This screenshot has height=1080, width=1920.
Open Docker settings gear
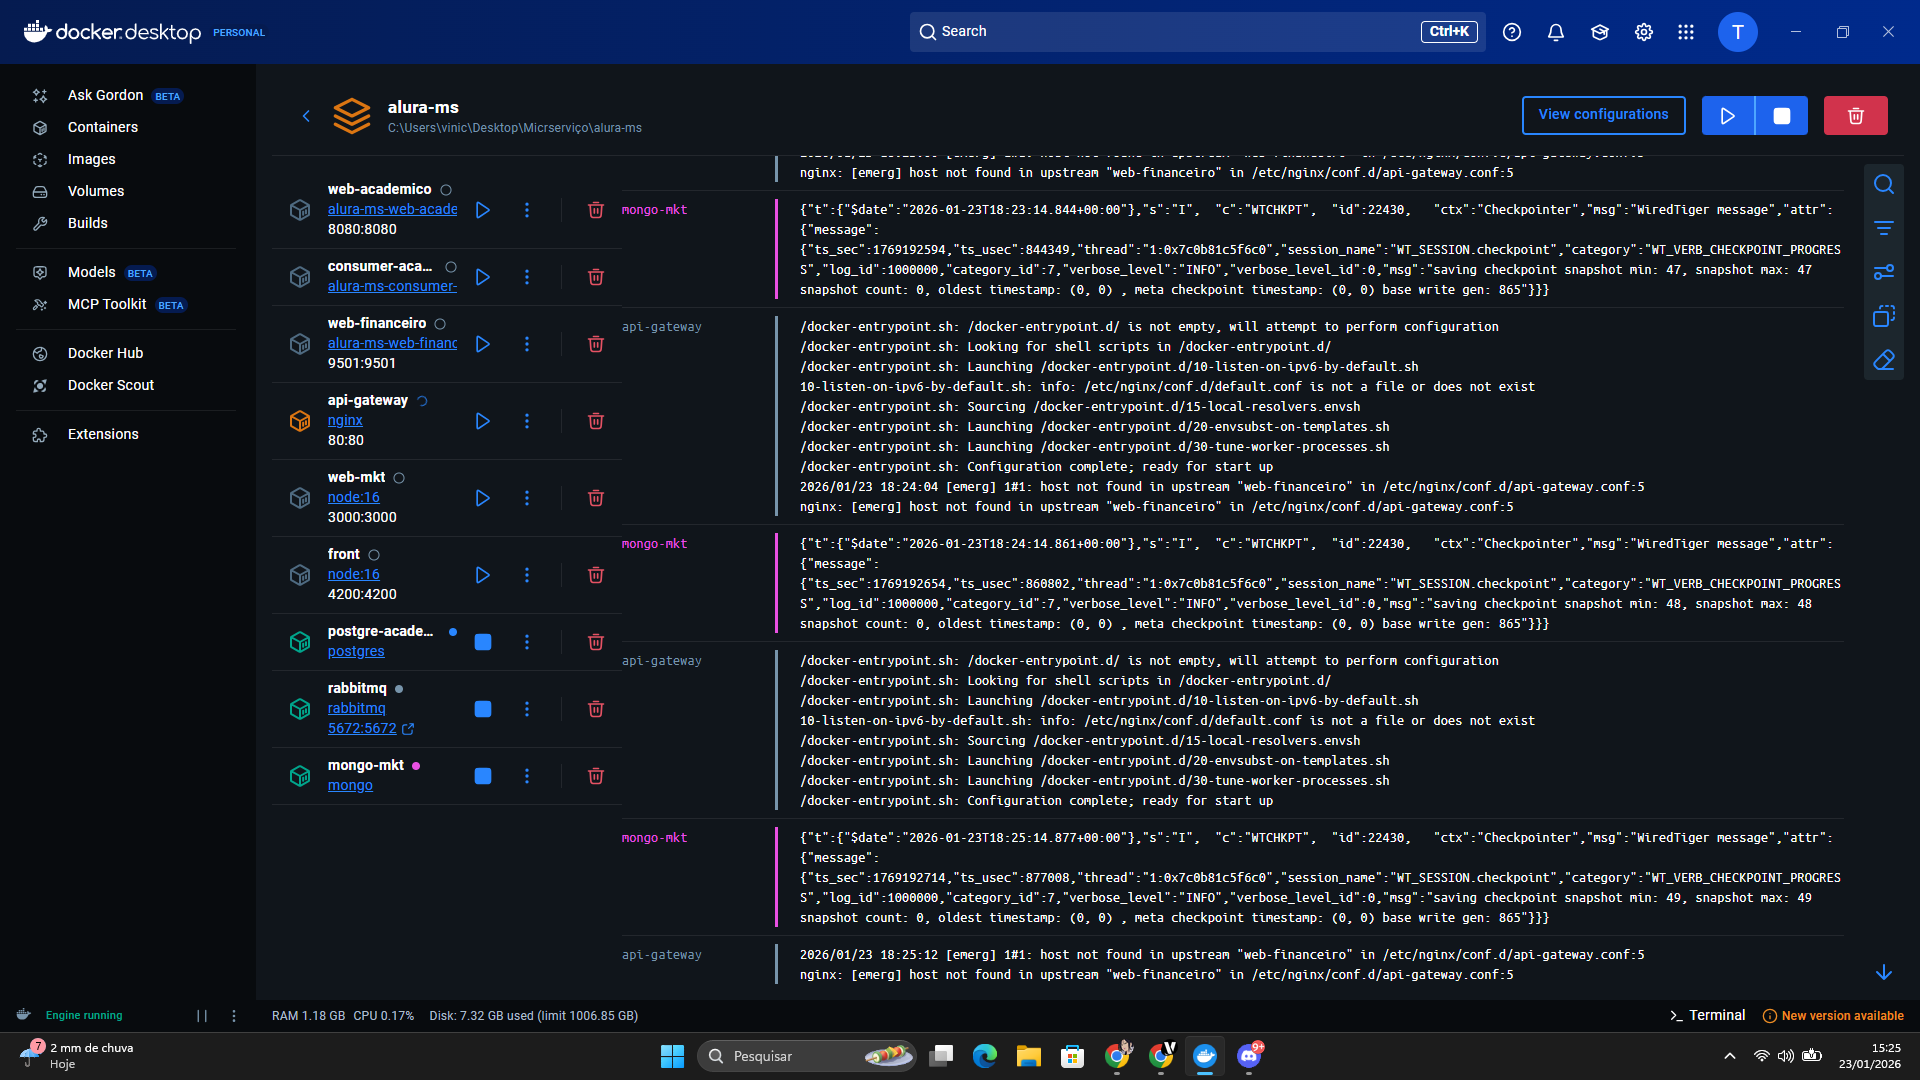click(x=1643, y=31)
